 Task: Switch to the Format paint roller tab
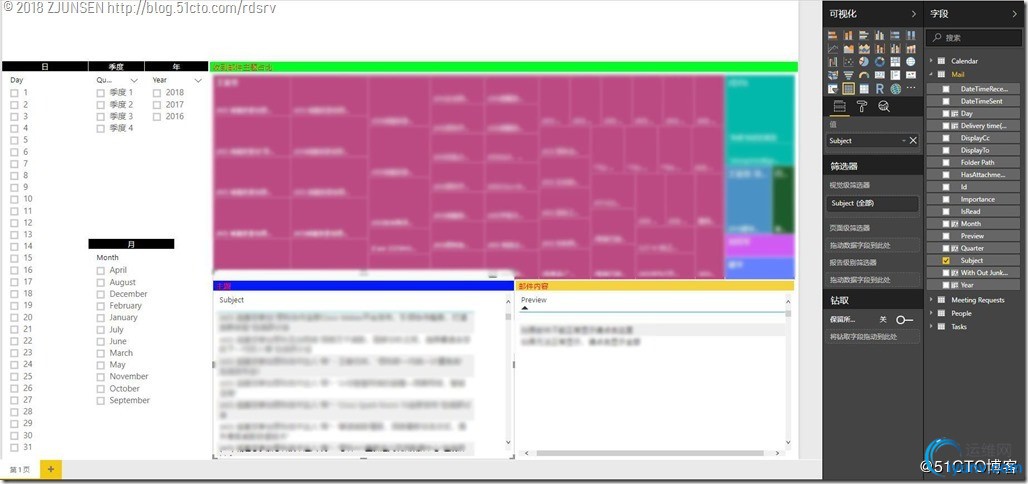pyautogui.click(x=862, y=106)
